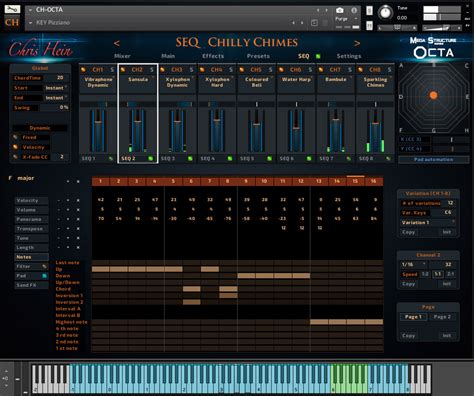
Task: Toggle CH7 channel power icon
Action: (321, 69)
